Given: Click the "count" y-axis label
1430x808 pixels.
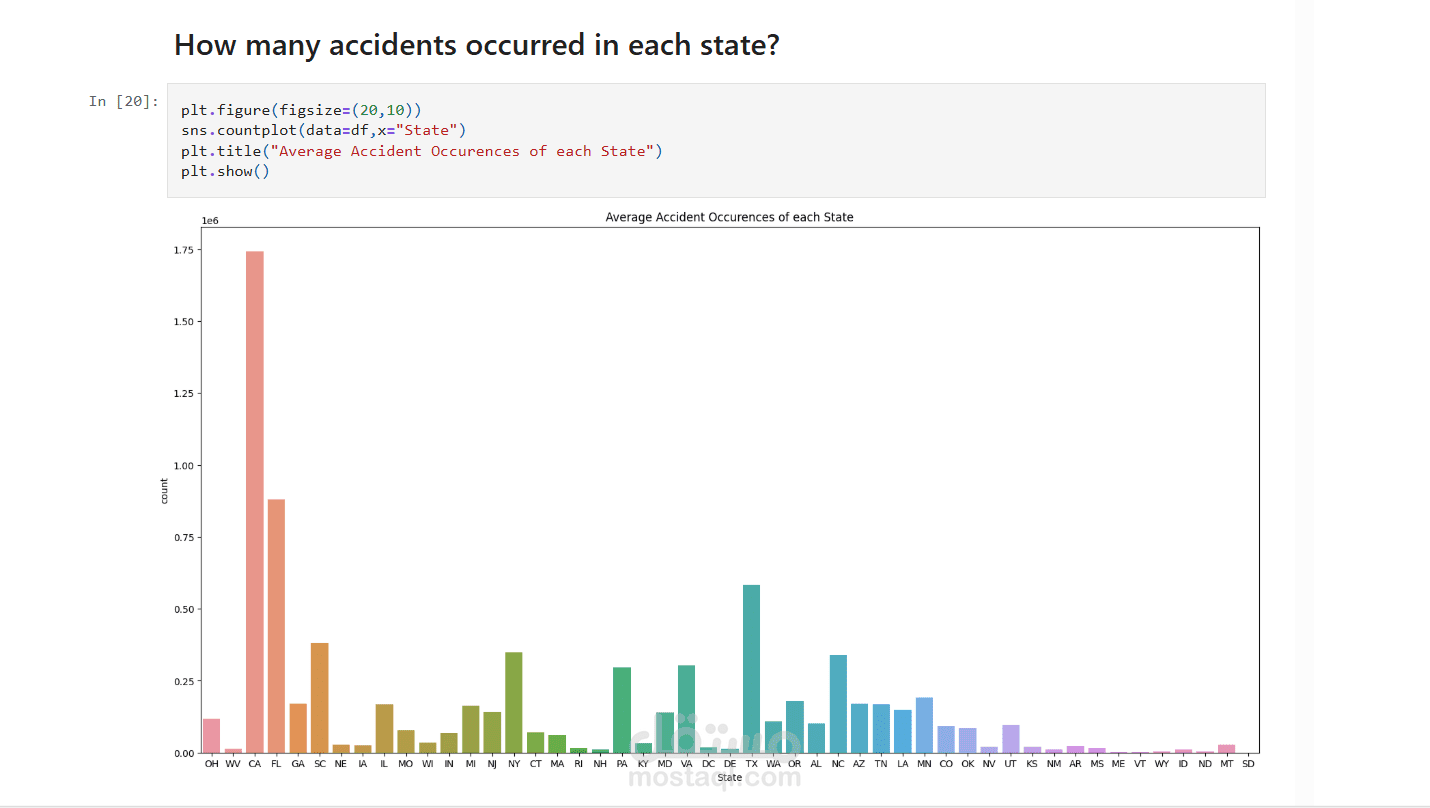Looking at the screenshot, I should coord(165,490).
